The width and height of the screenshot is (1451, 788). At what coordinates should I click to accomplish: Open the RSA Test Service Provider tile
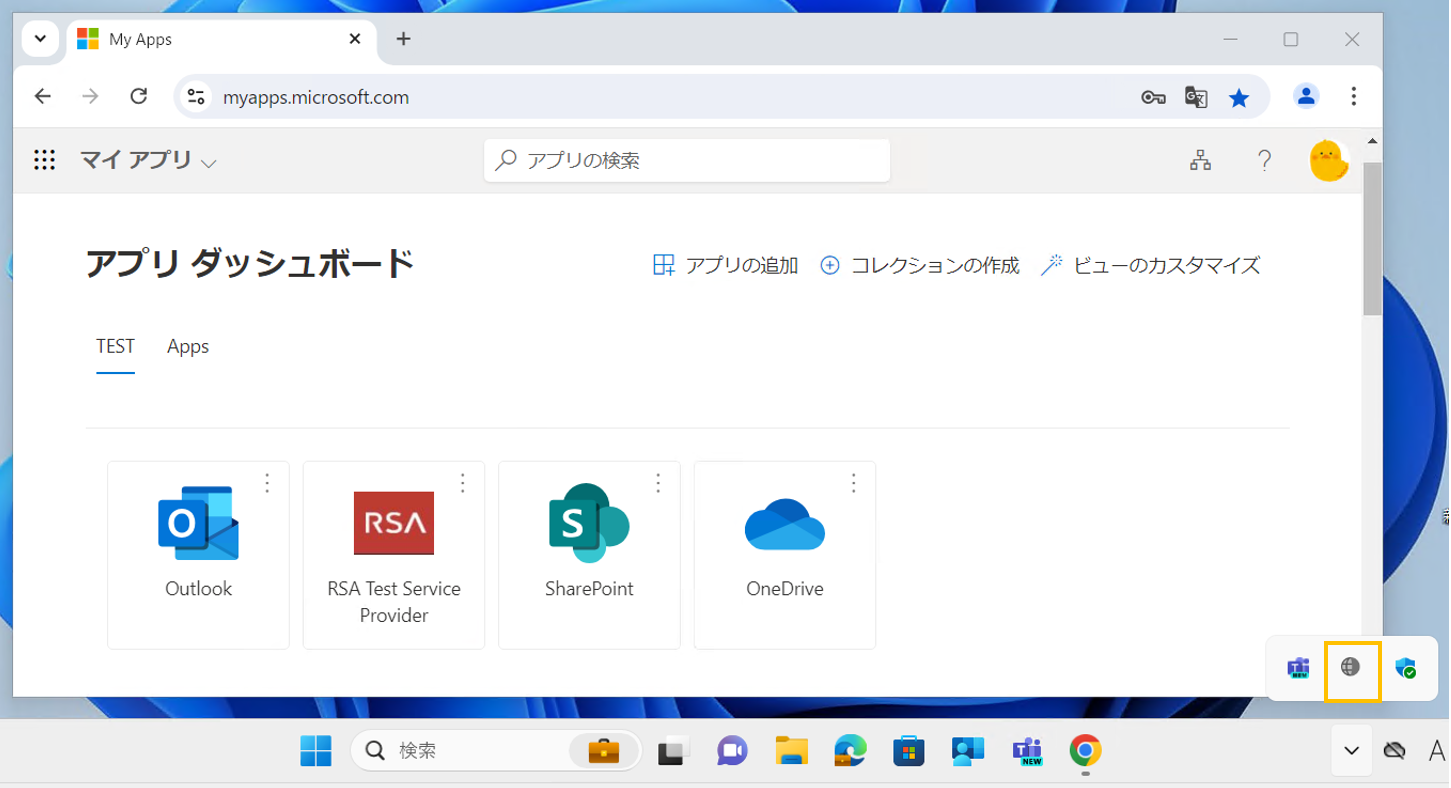[x=394, y=555]
